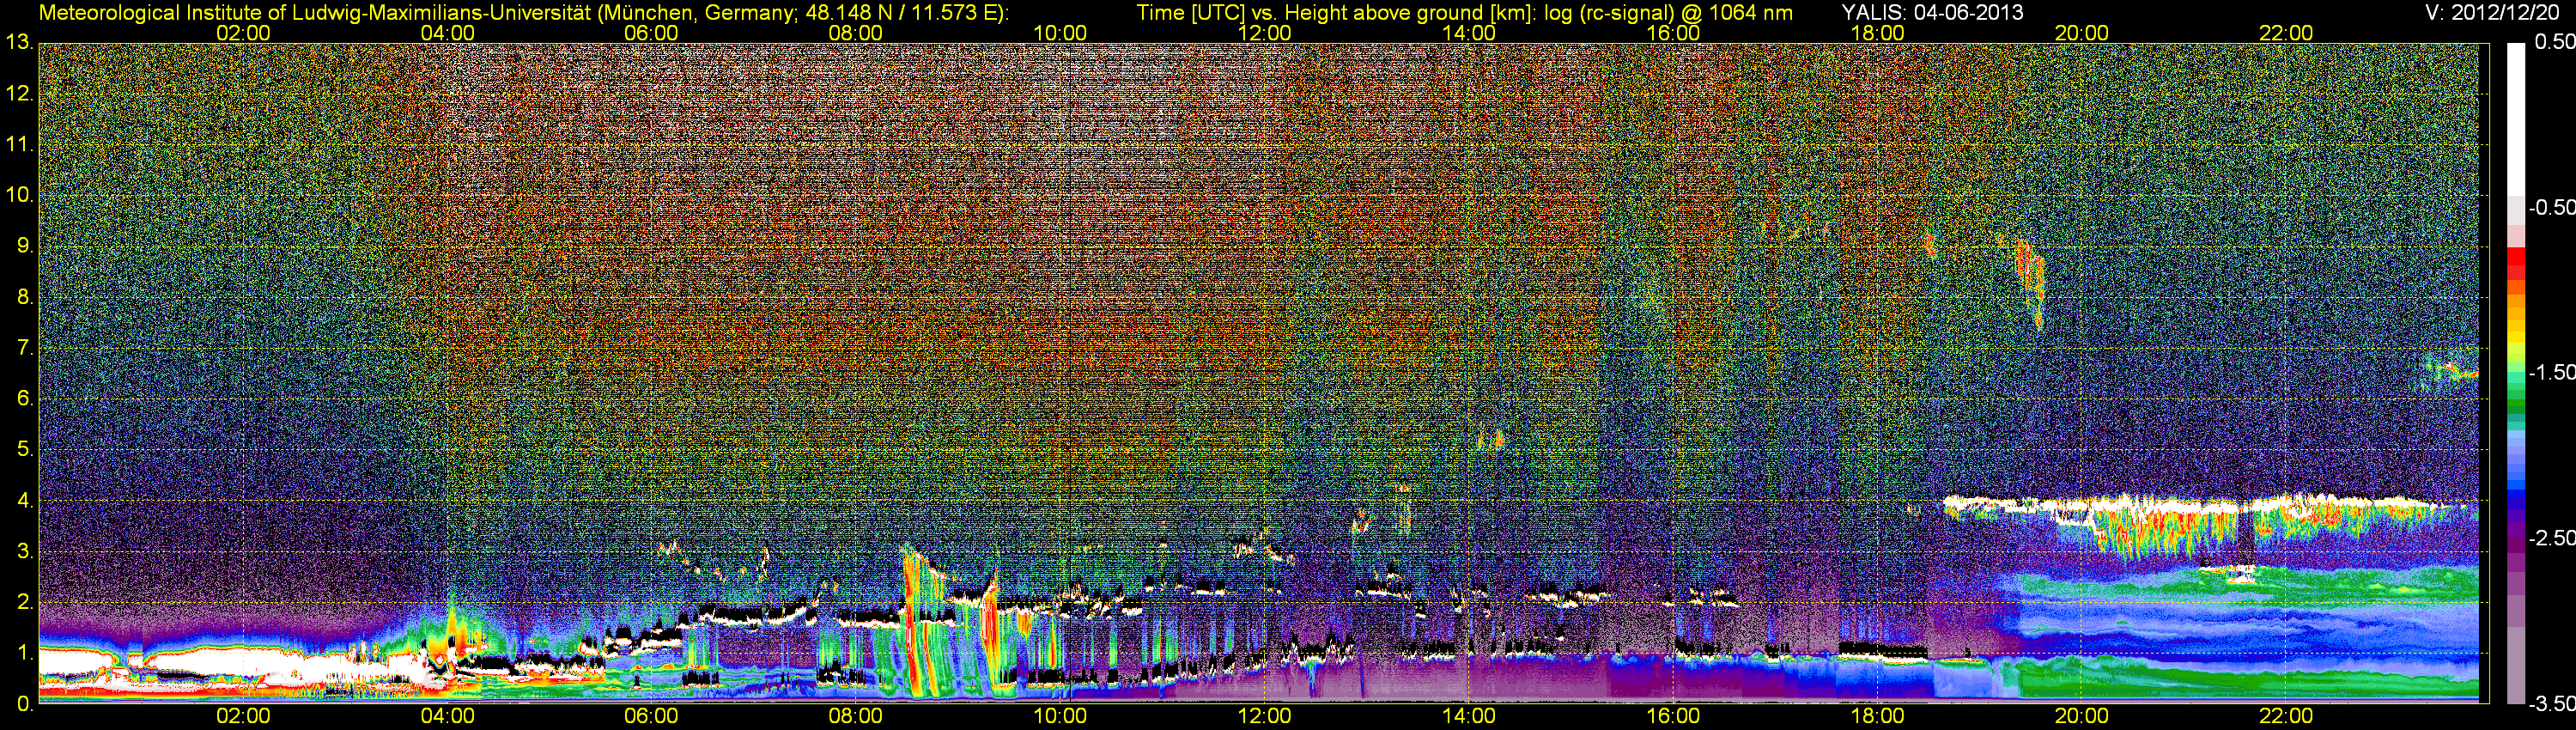
Task: Click the 12. km height axis label
Action: (x=19, y=93)
